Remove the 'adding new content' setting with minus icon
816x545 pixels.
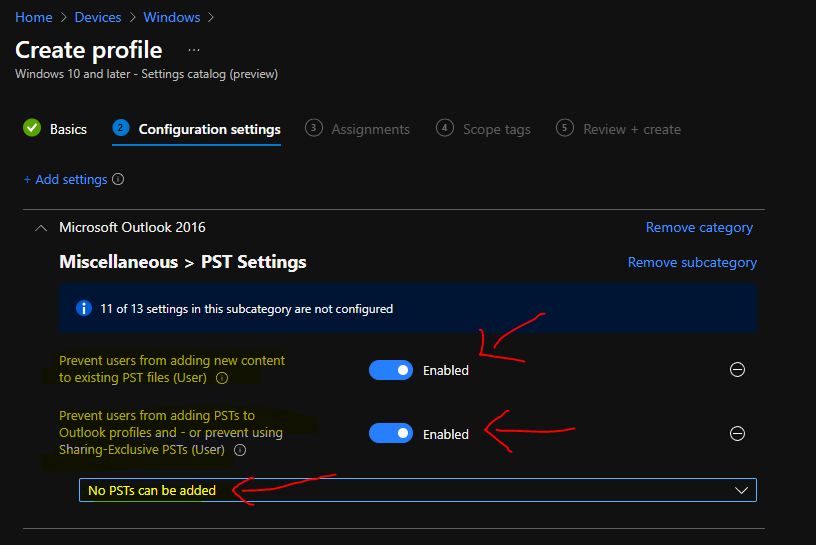(x=737, y=370)
